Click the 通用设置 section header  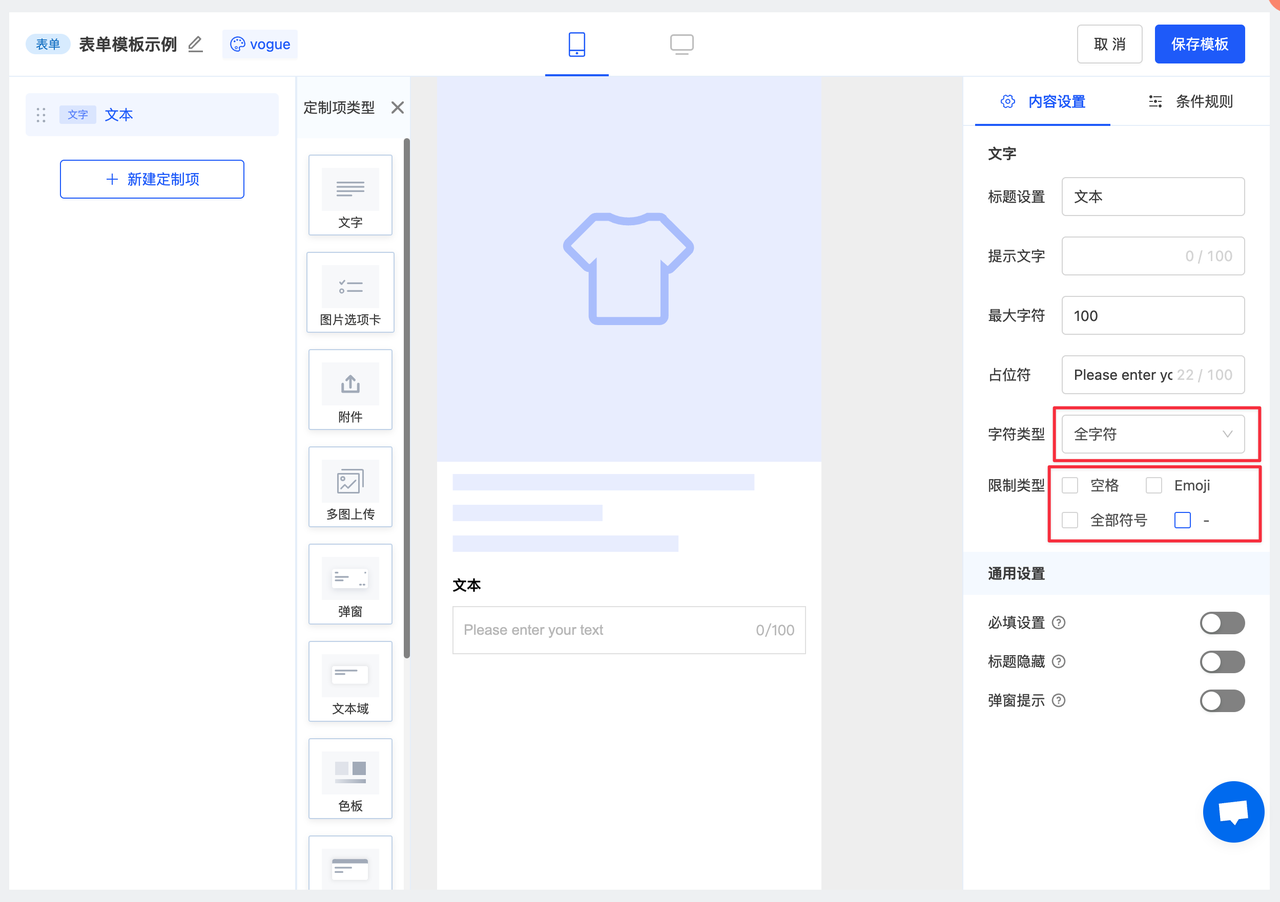1116,574
